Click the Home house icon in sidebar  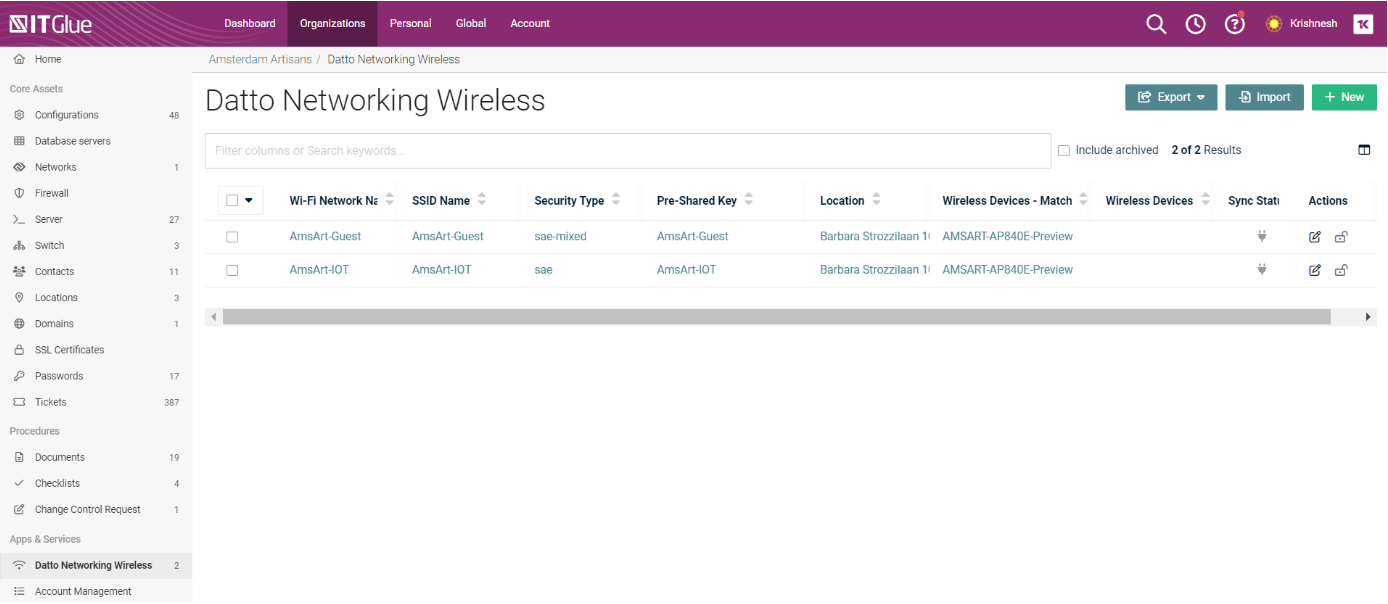coord(19,60)
